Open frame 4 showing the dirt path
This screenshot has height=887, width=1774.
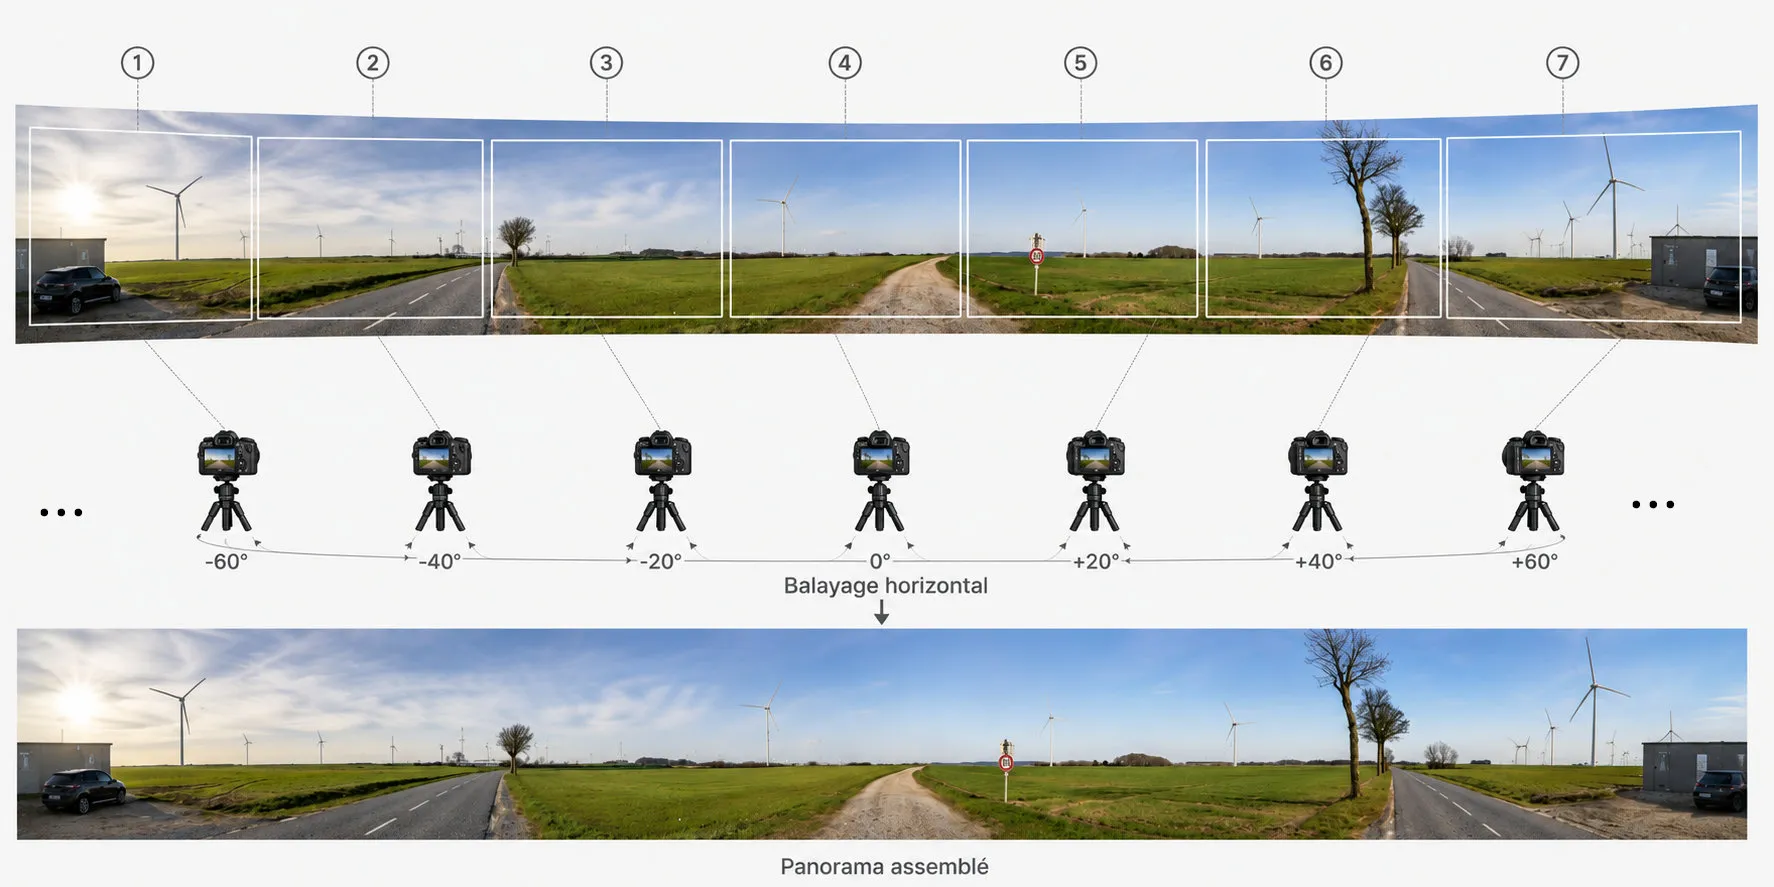(845, 229)
